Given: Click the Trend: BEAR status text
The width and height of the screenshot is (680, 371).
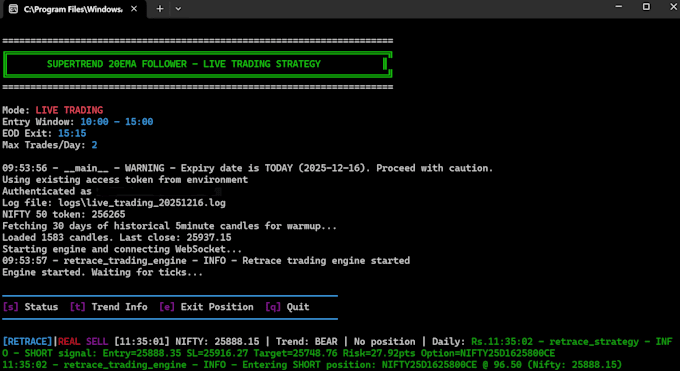Looking at the screenshot, I should pyautogui.click(x=307, y=341).
